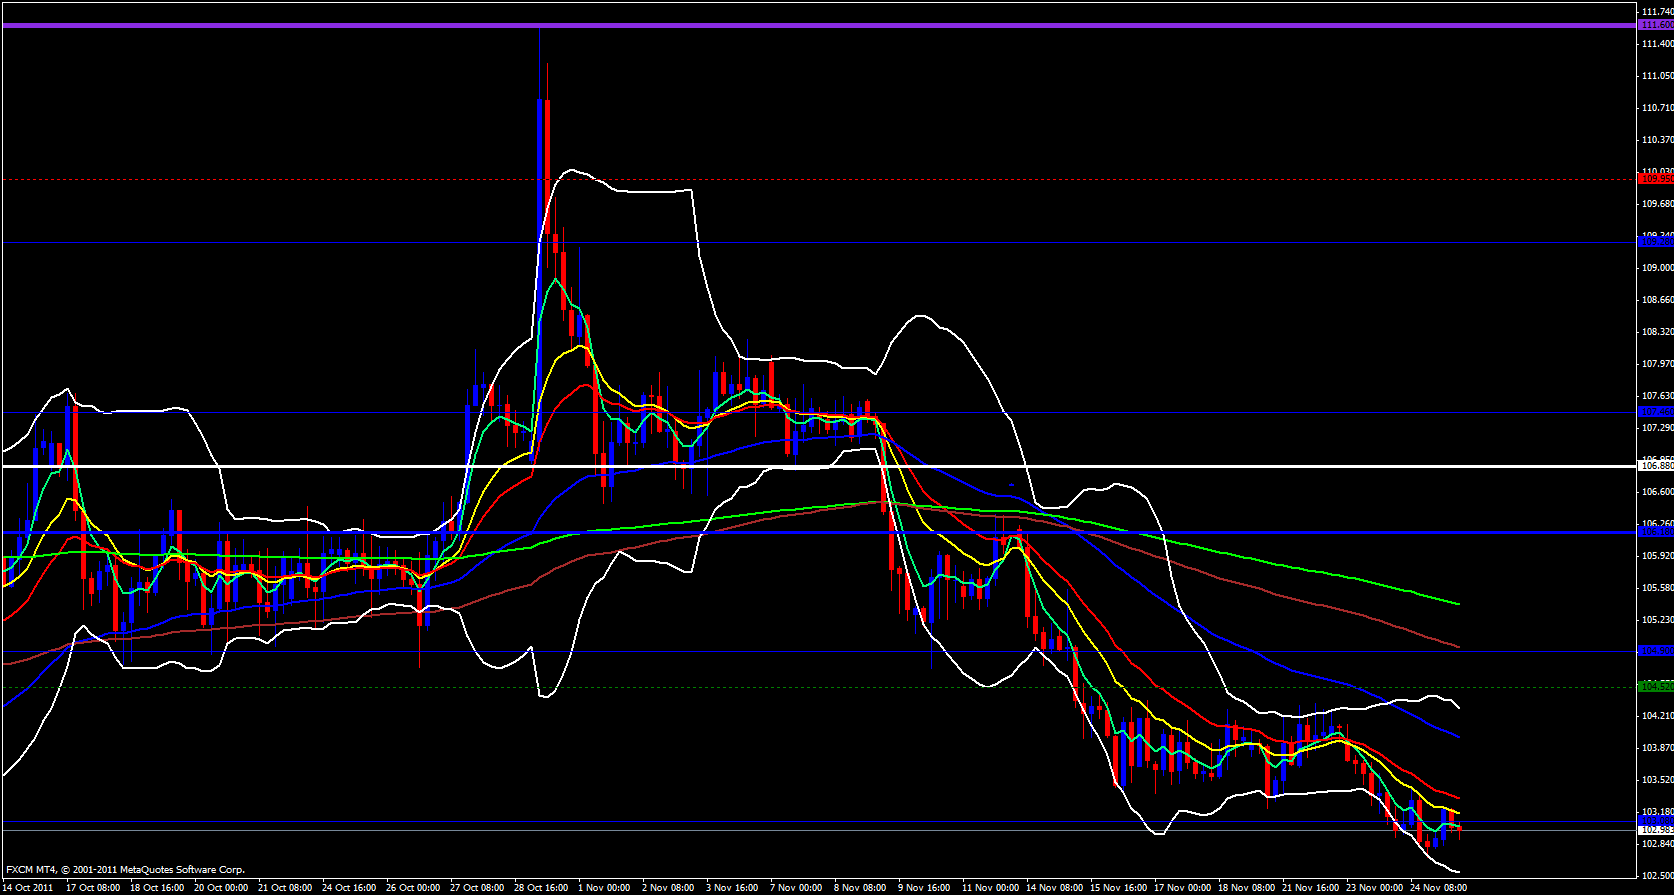Select the 9 Nov 16:00 time label
This screenshot has height=895, width=1674.
pos(924,888)
